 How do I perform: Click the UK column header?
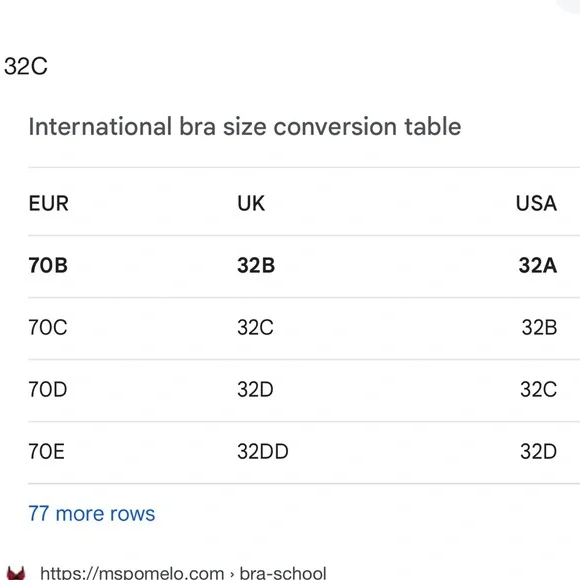(x=251, y=203)
